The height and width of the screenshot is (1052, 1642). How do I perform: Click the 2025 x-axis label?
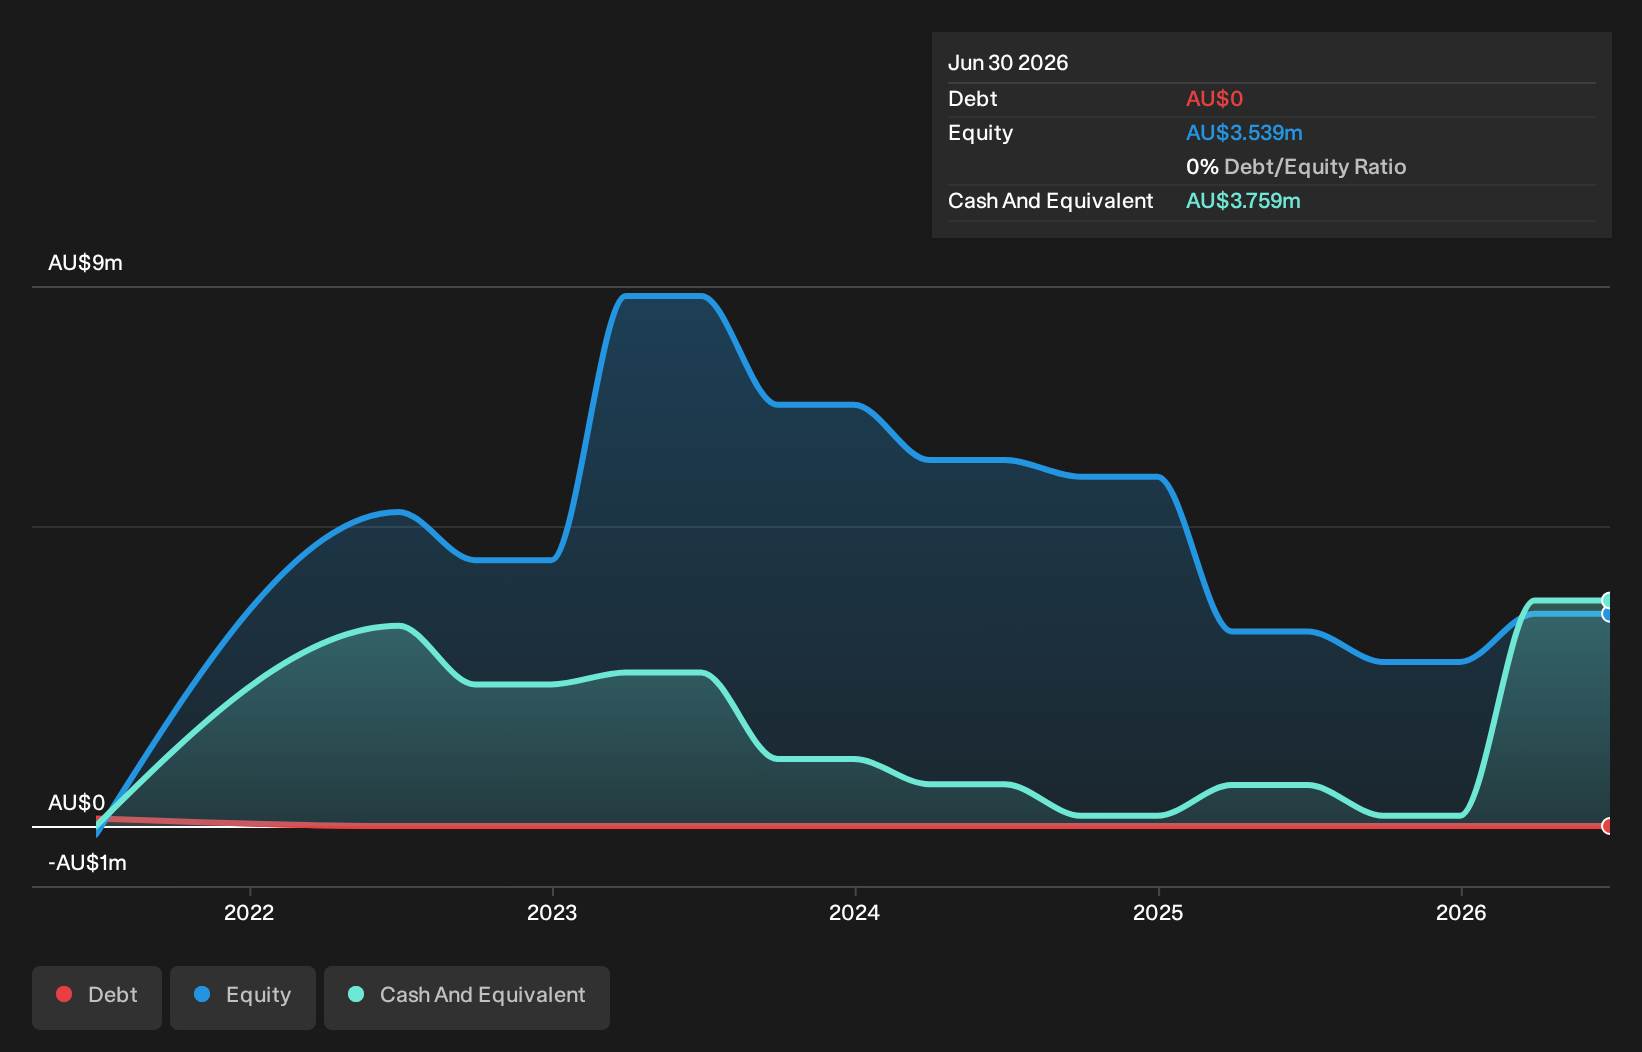(1158, 912)
